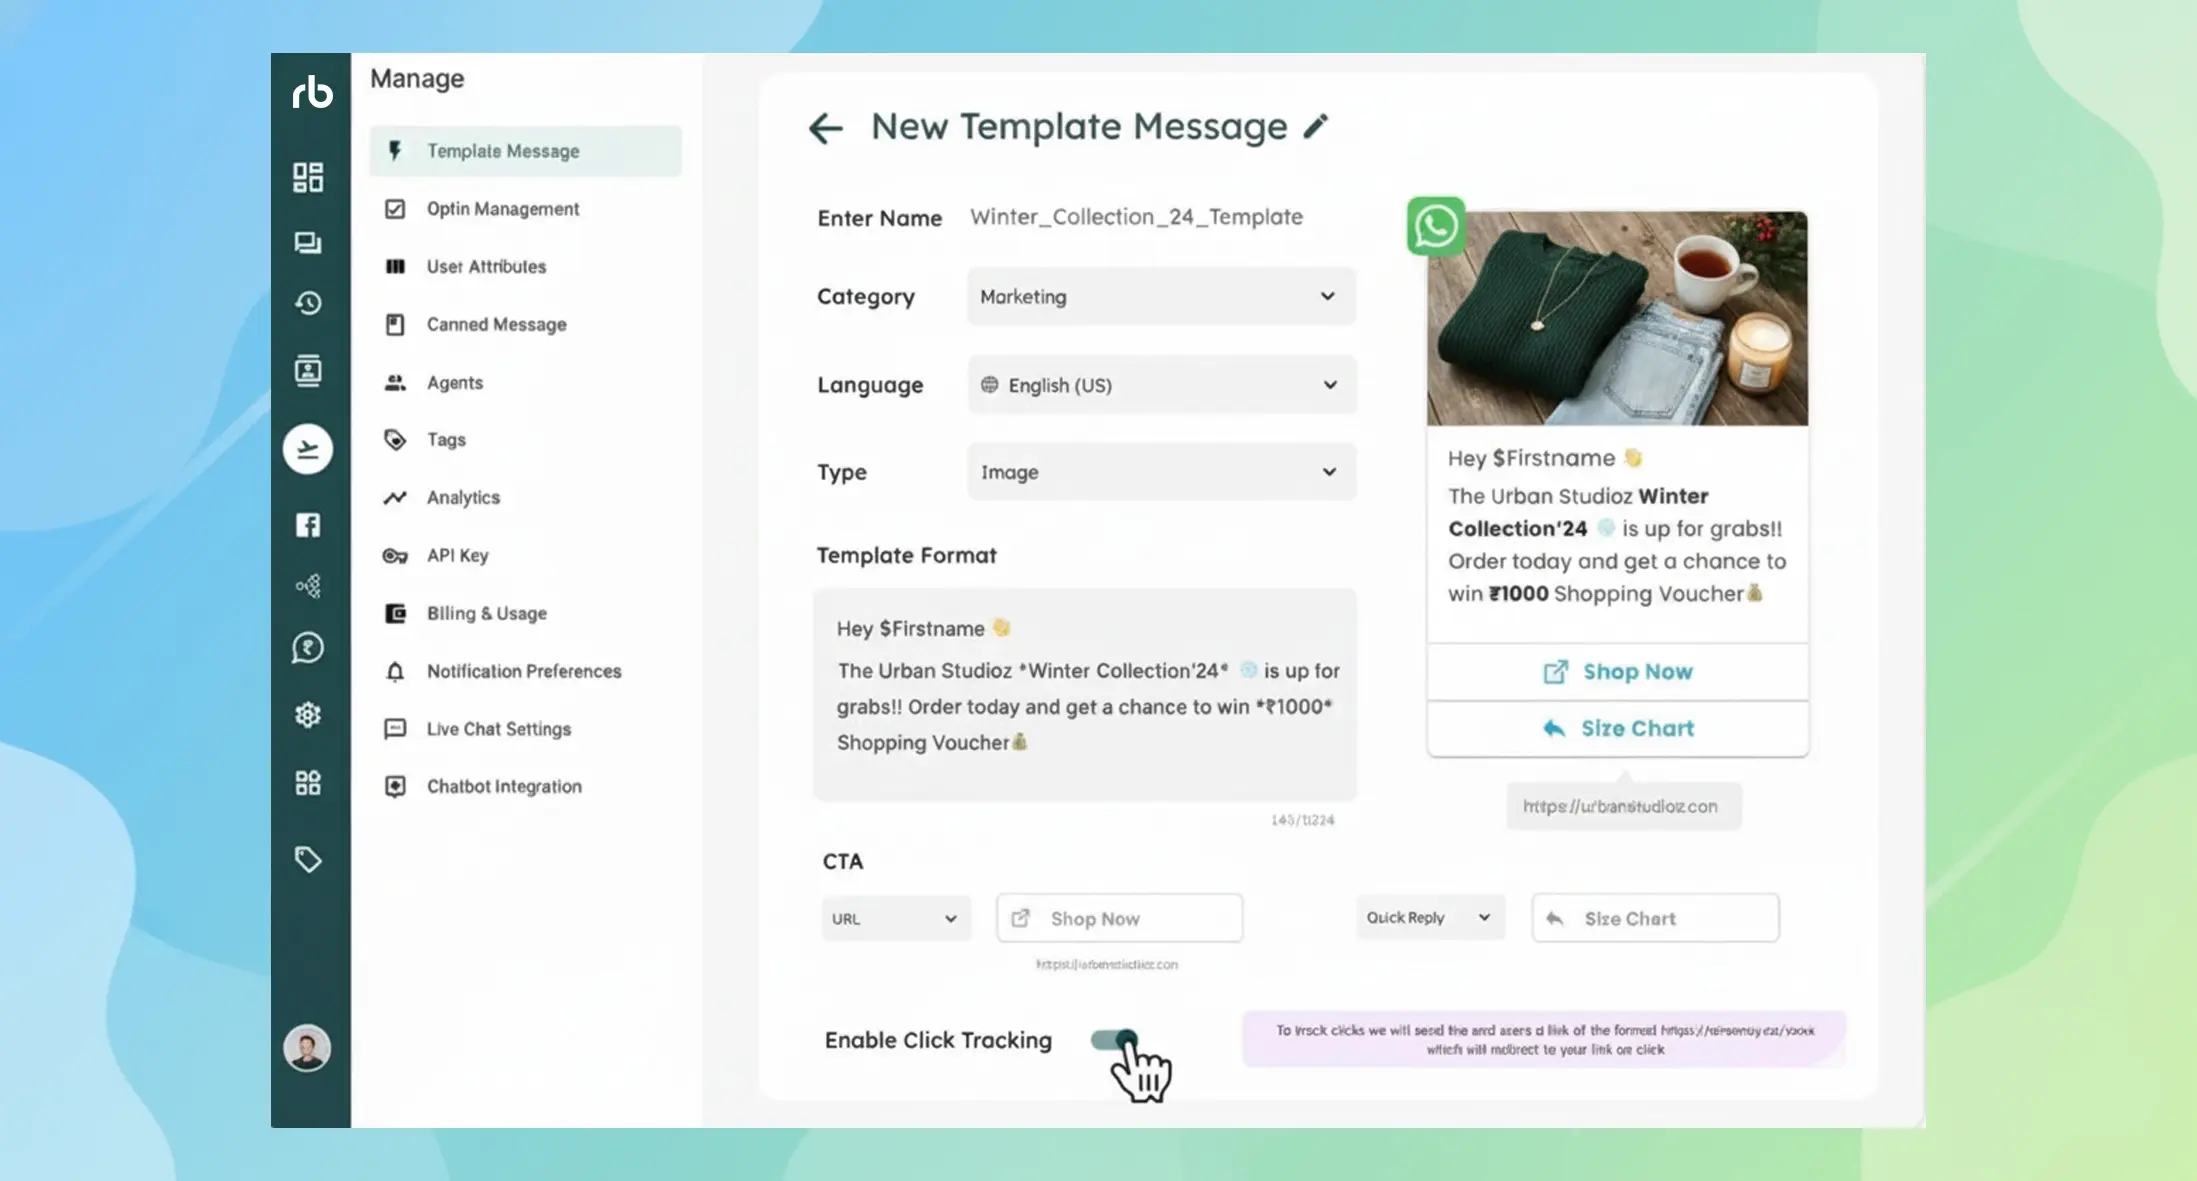Open the dashboard grid icon in left sidebar
The height and width of the screenshot is (1181, 2197).
click(x=308, y=177)
